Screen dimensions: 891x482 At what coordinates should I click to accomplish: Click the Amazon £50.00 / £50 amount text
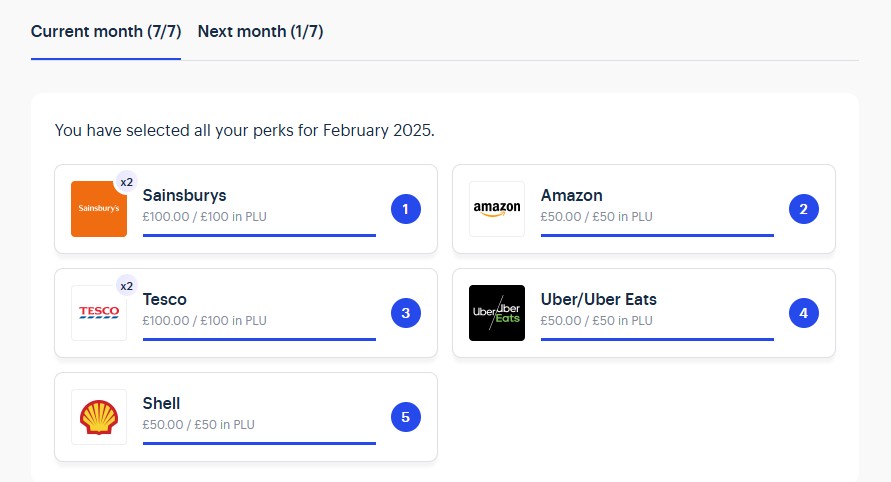click(x=596, y=217)
